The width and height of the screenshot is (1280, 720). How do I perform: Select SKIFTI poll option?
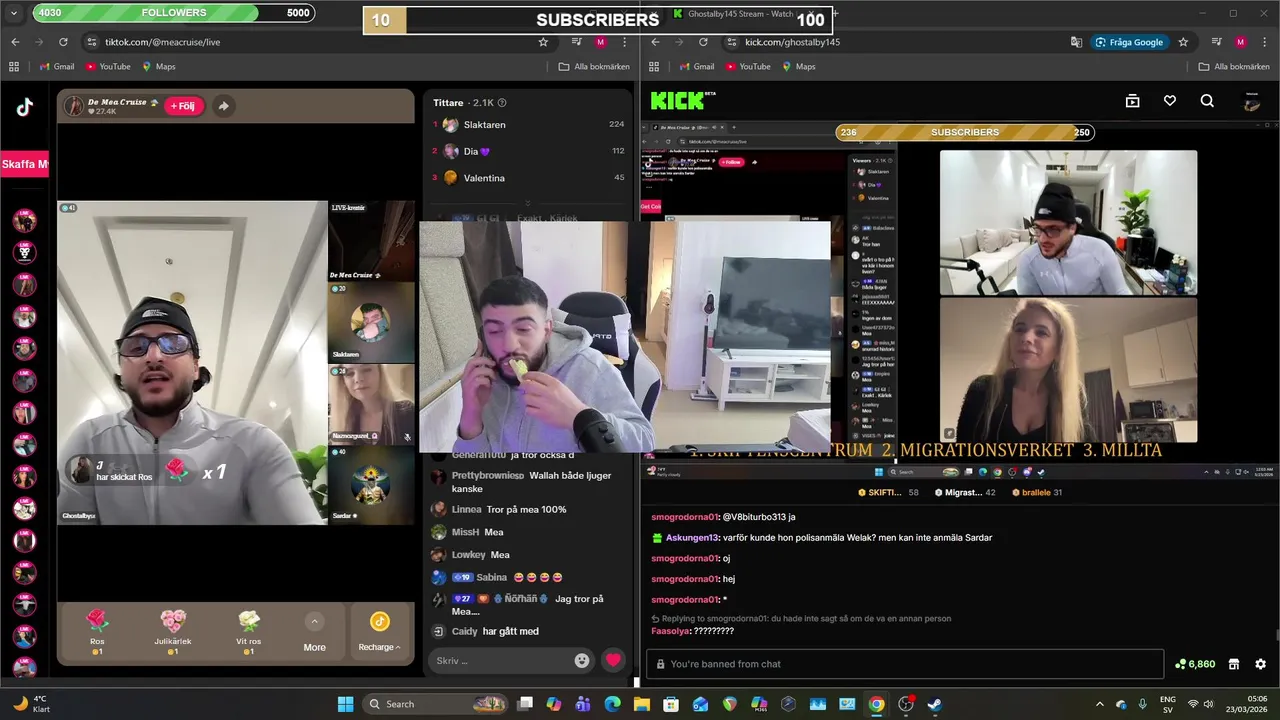887,493
